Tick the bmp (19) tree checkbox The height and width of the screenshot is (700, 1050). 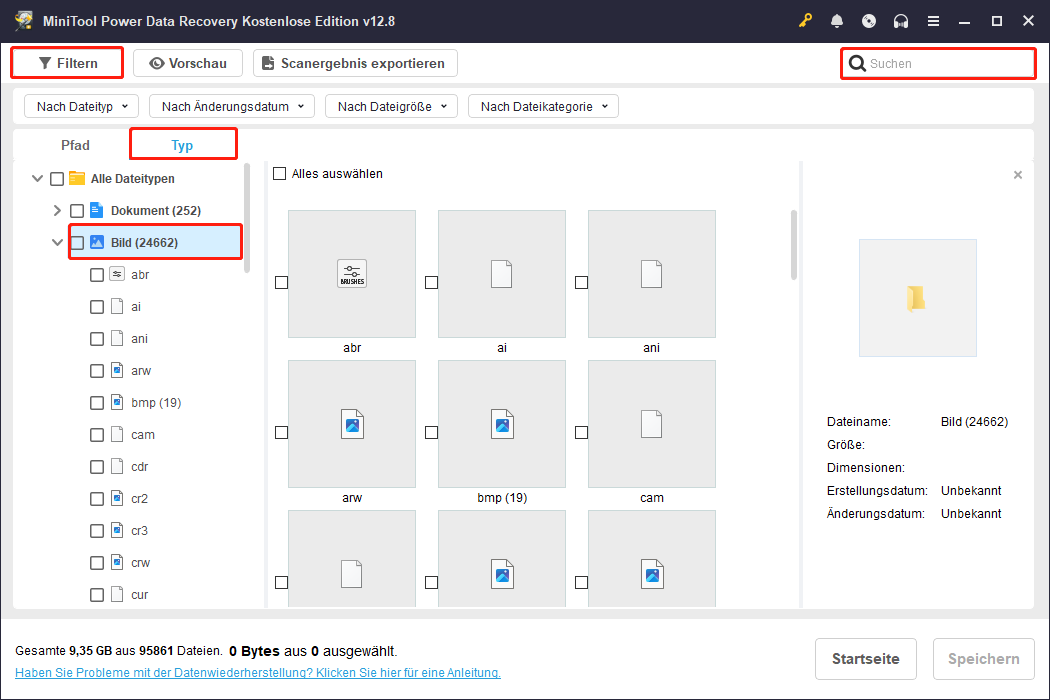[97, 403]
